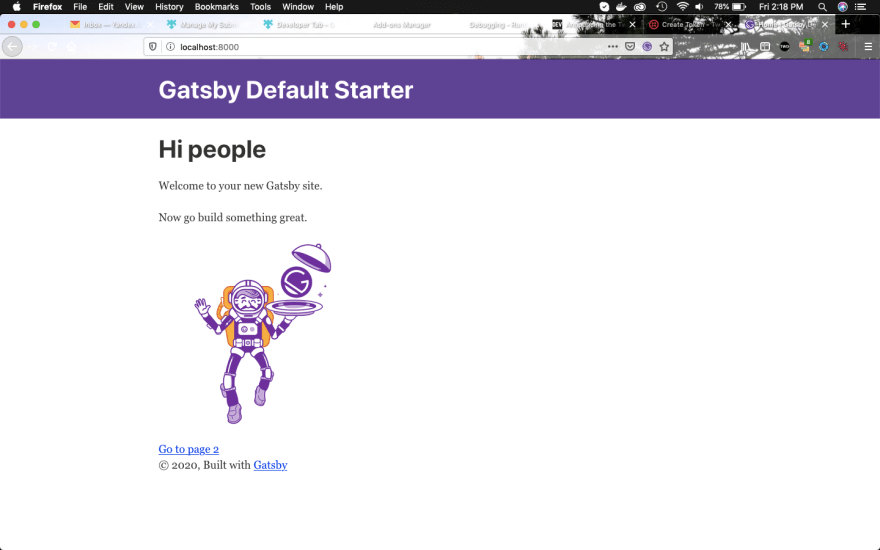Screen dimensions: 880x550
Task: Open the Gatsby footer link
Action: 271,465
